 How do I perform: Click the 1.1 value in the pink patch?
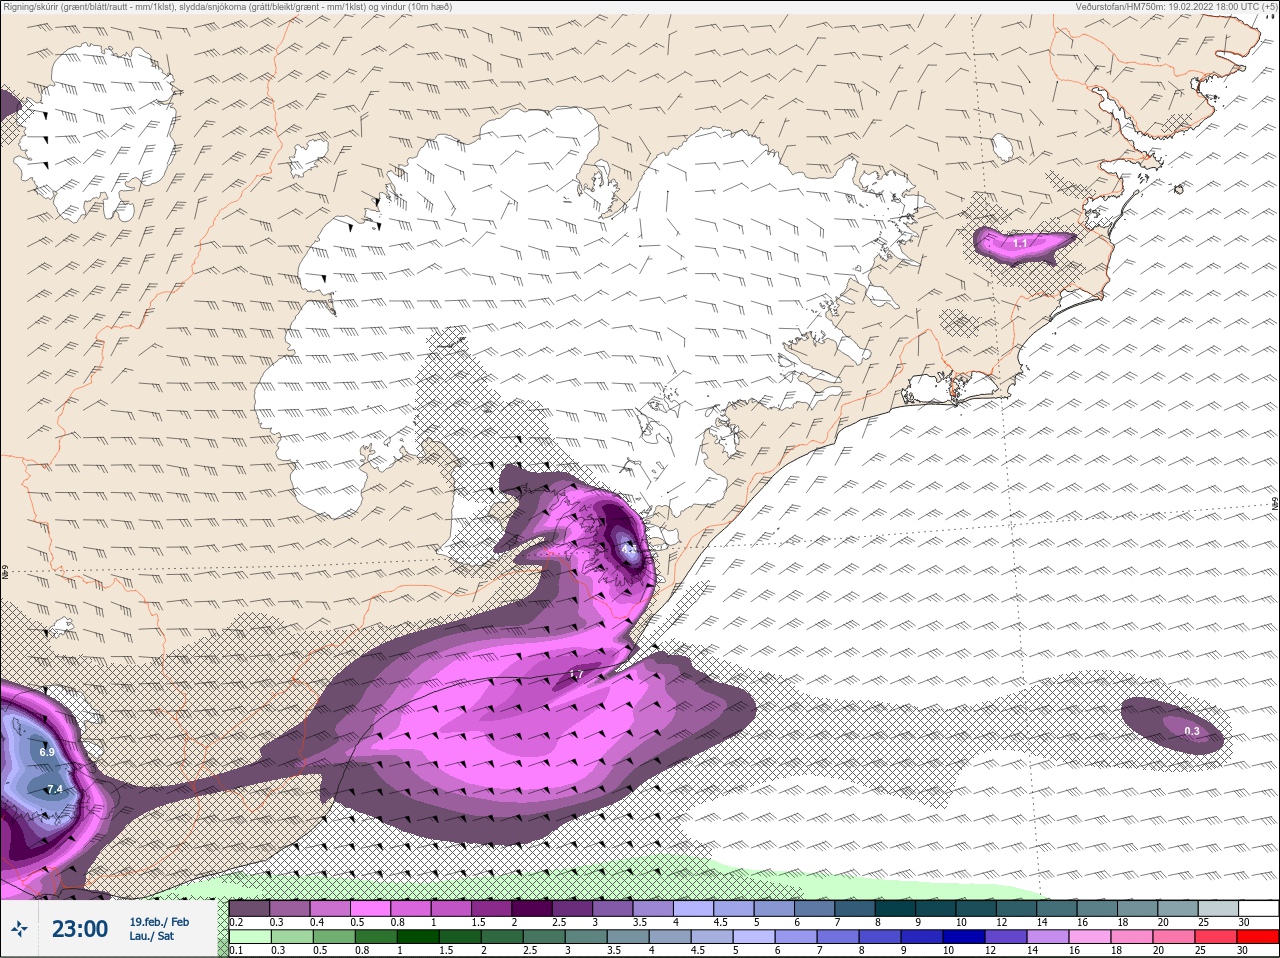click(1020, 243)
